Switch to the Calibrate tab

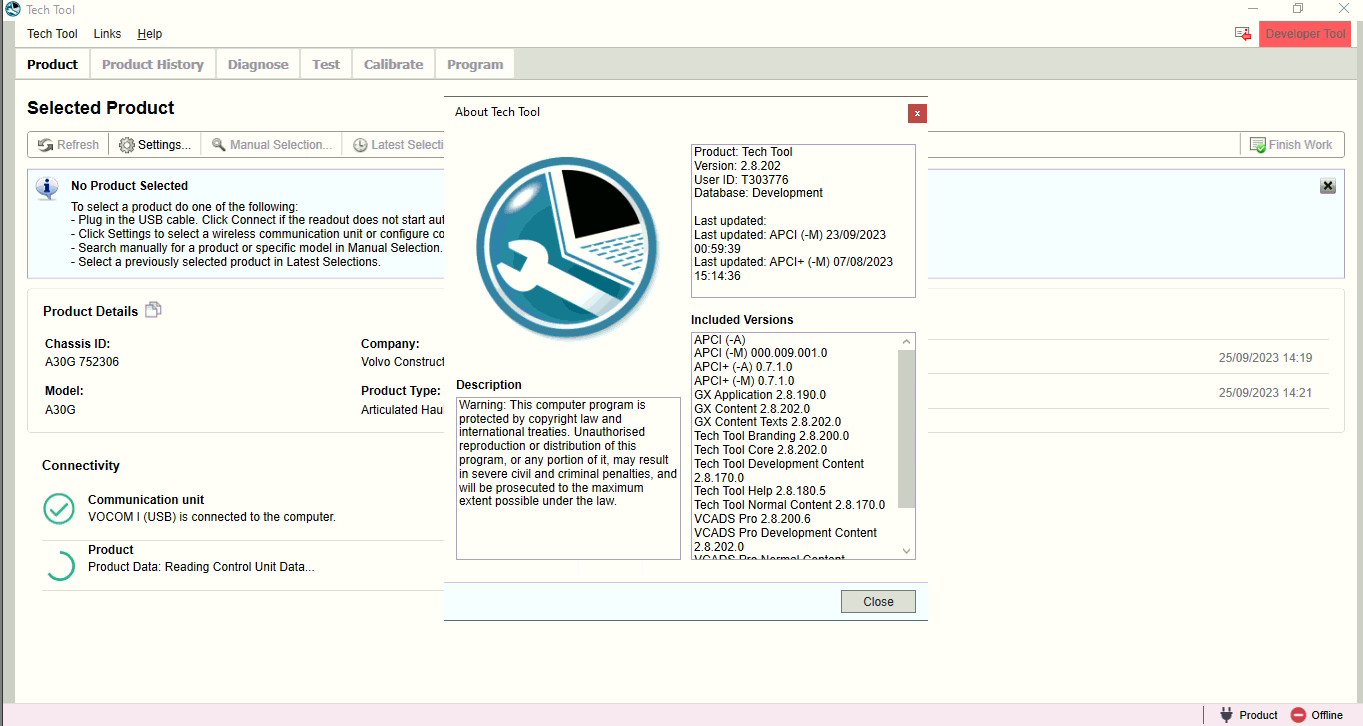pyautogui.click(x=393, y=64)
